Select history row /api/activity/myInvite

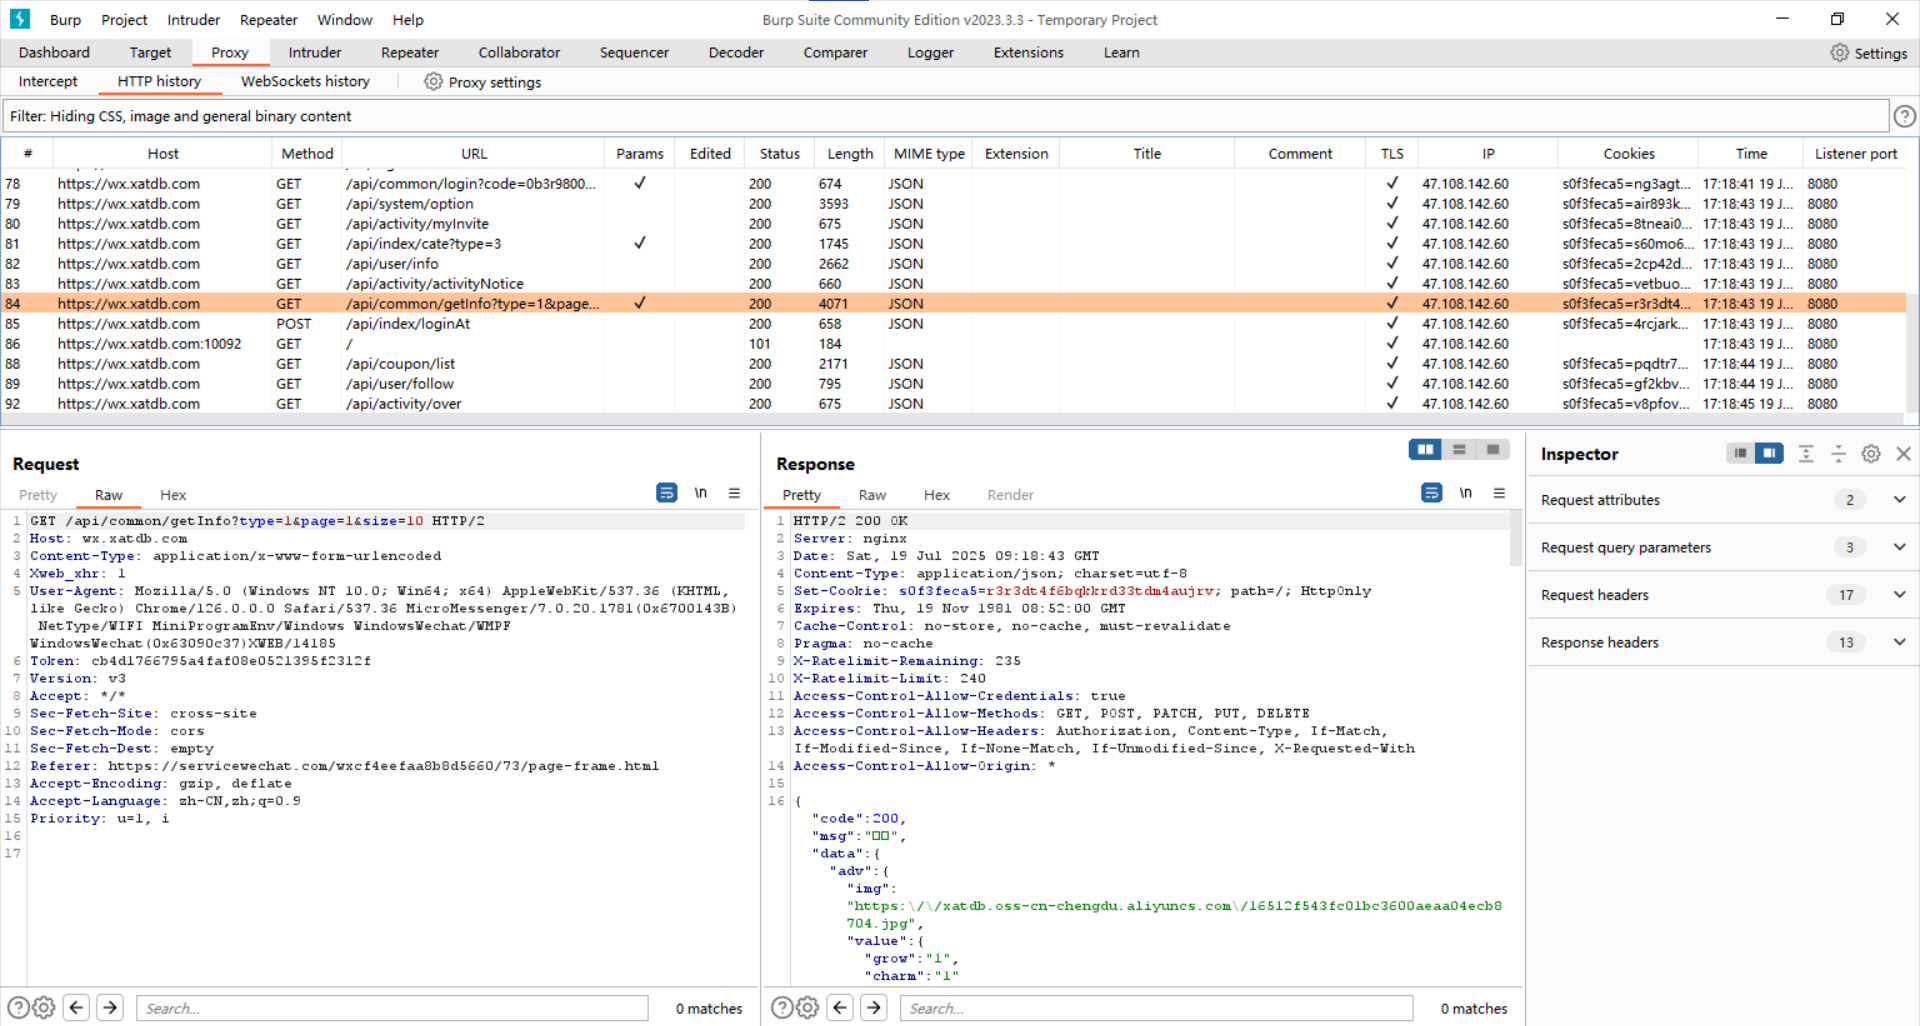coord(952,224)
